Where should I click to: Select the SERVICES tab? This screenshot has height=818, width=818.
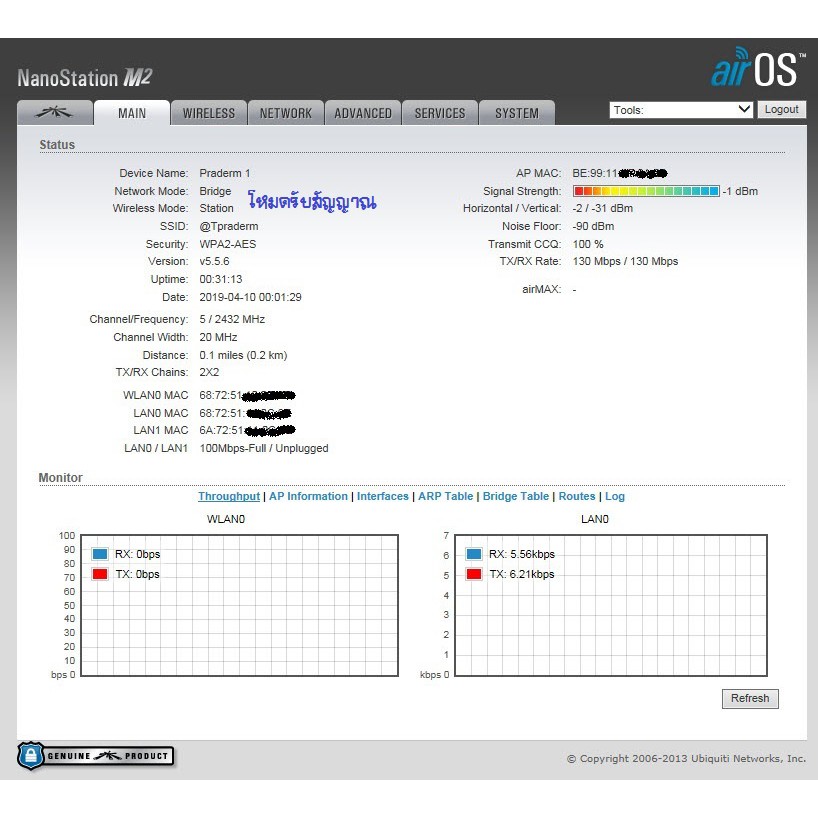[440, 113]
